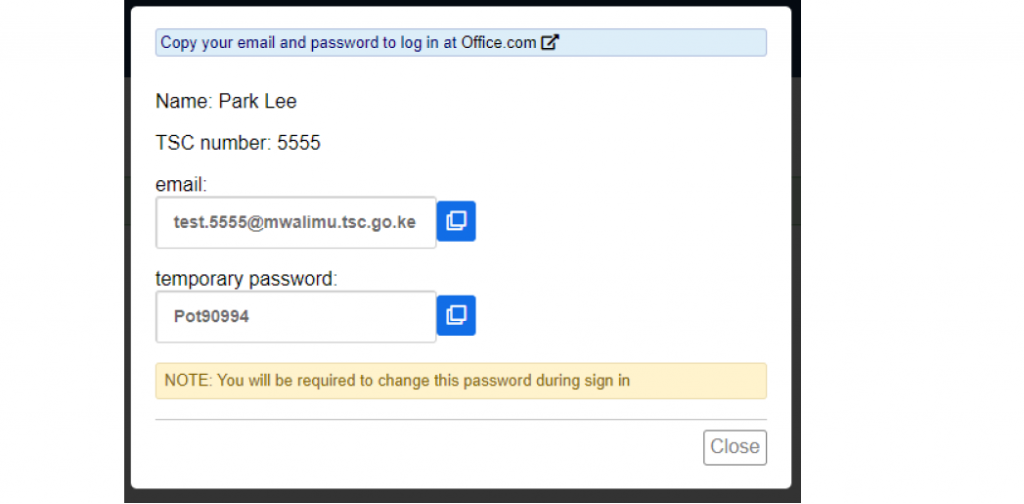Click inside the temporary password field
Image resolution: width=1024 pixels, height=504 pixels.
point(295,317)
